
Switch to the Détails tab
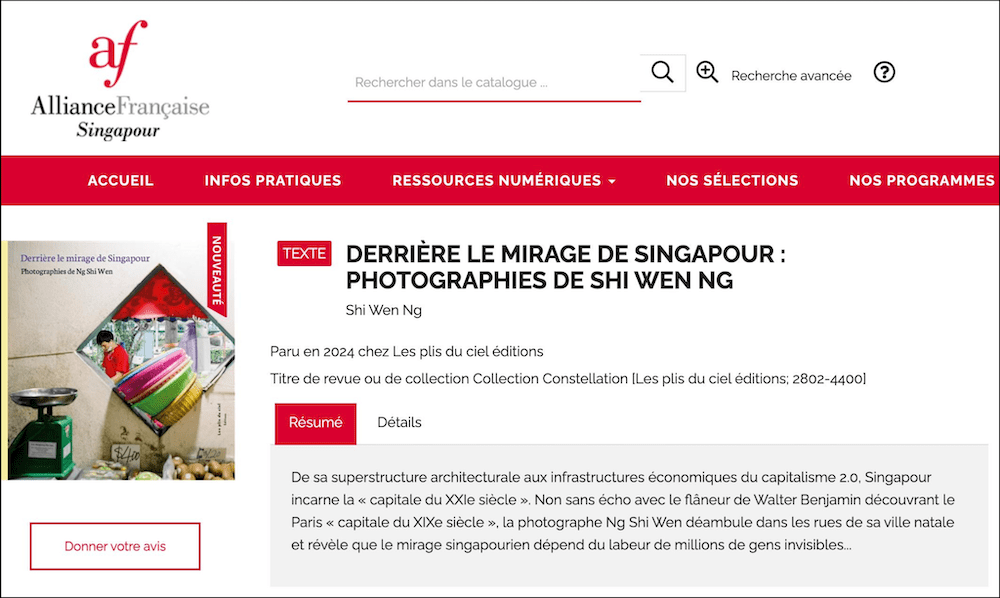tap(399, 422)
